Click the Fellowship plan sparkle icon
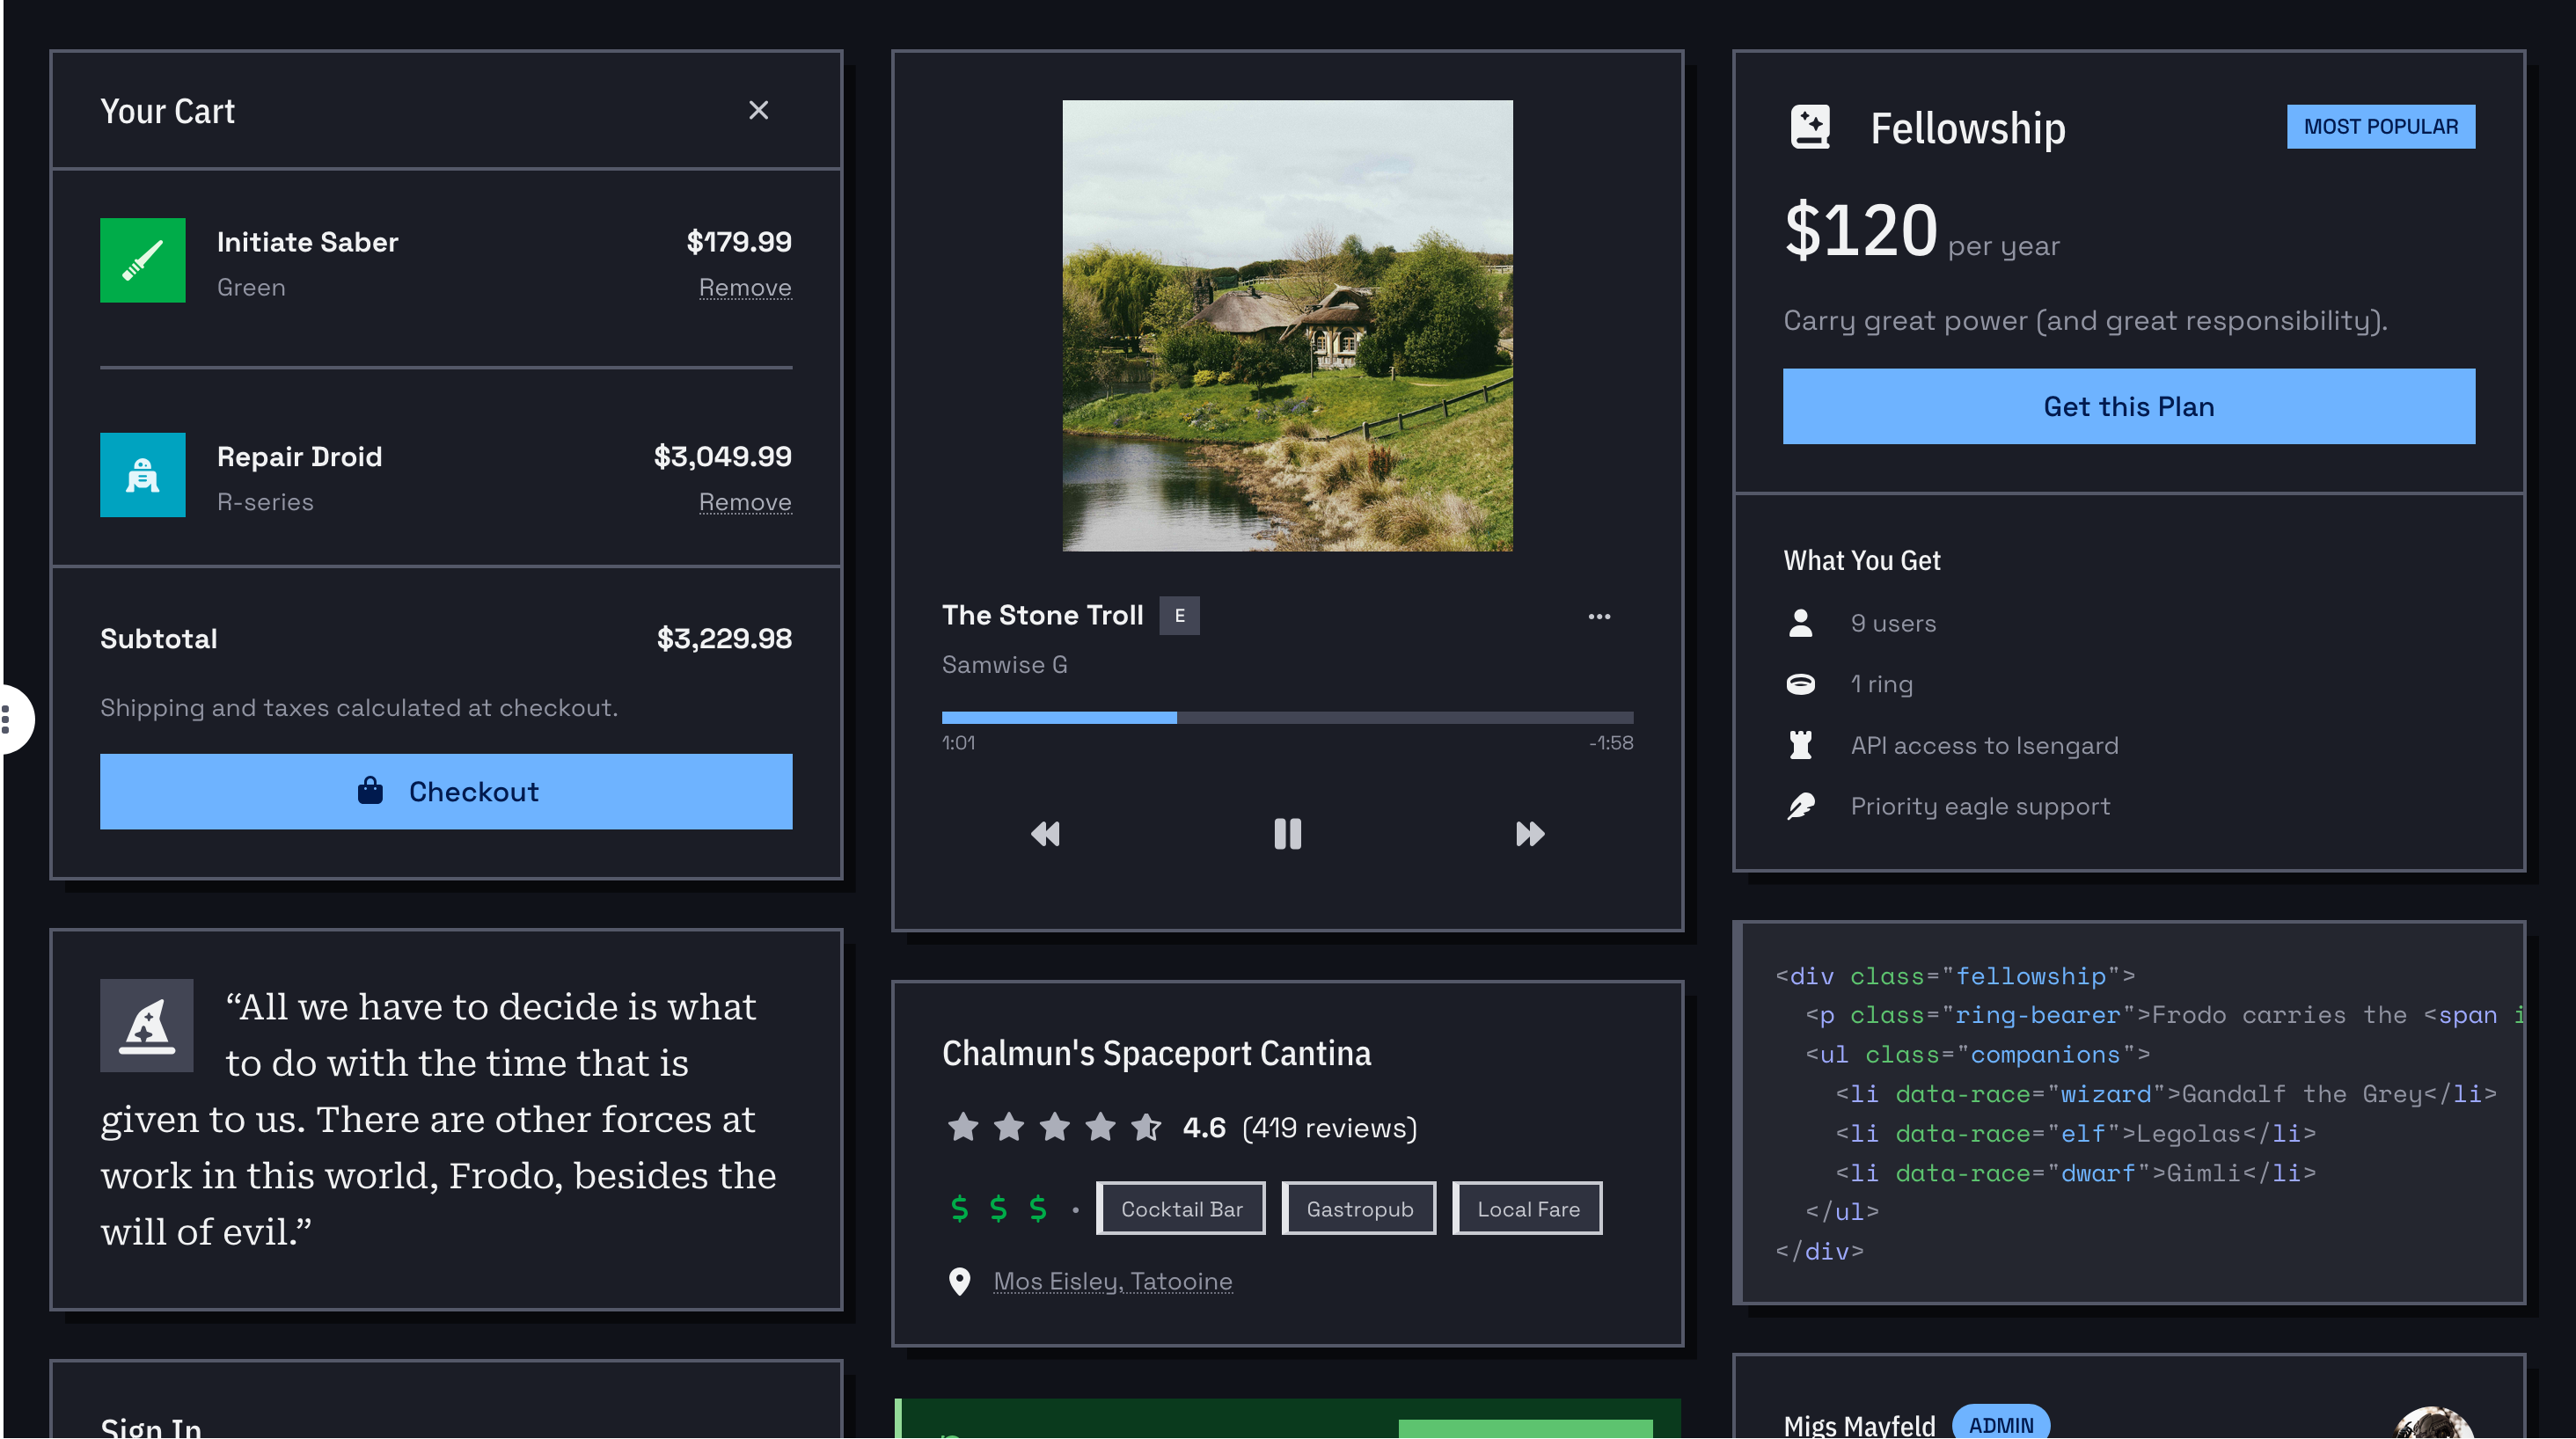 [x=1809, y=127]
